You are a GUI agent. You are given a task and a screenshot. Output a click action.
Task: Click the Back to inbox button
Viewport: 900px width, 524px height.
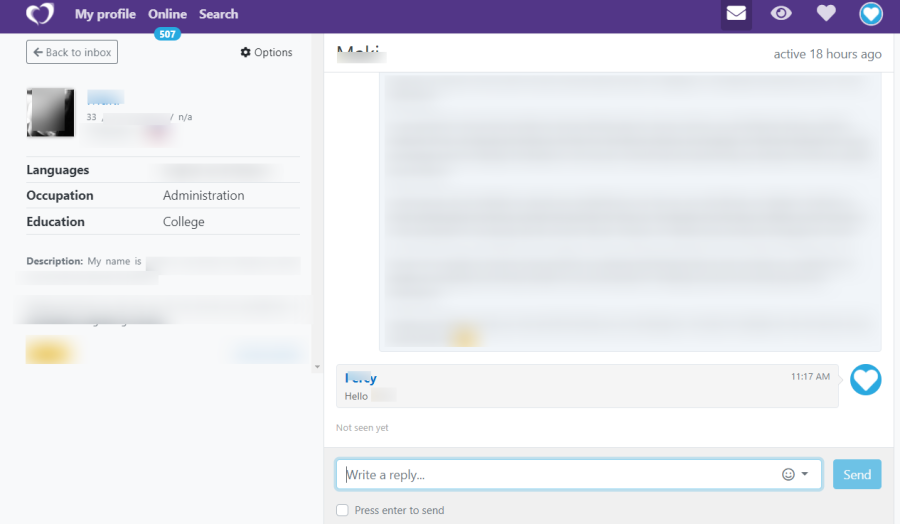[72, 52]
